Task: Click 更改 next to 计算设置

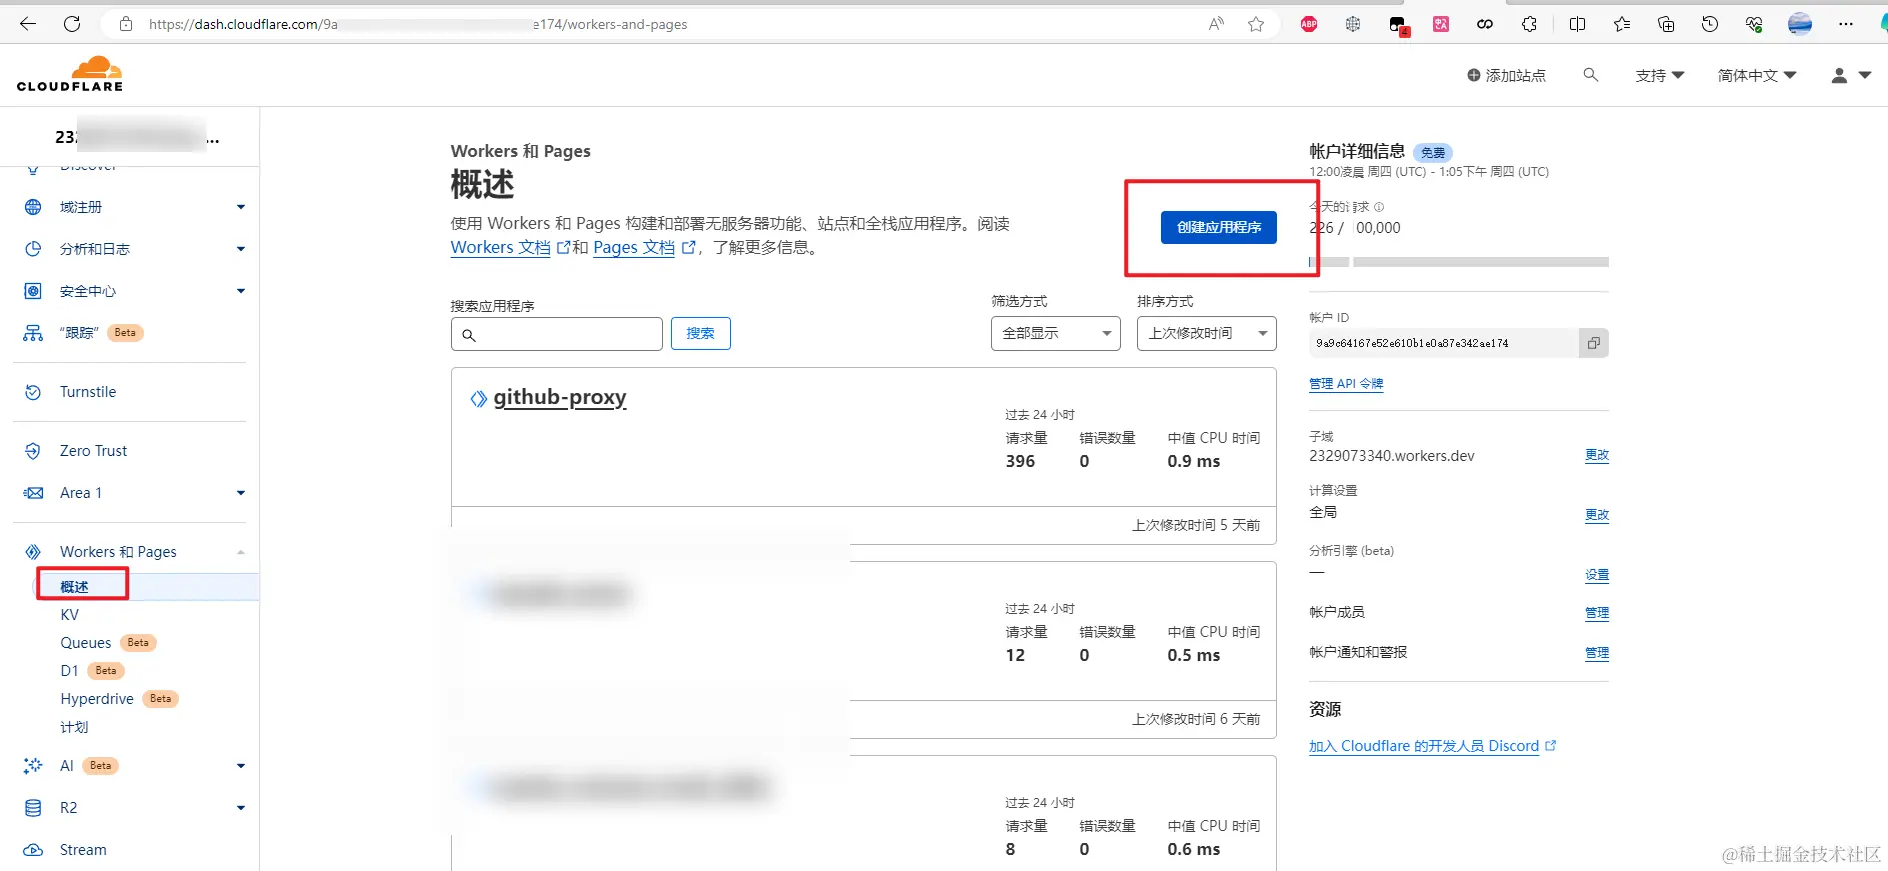Action: click(1597, 515)
